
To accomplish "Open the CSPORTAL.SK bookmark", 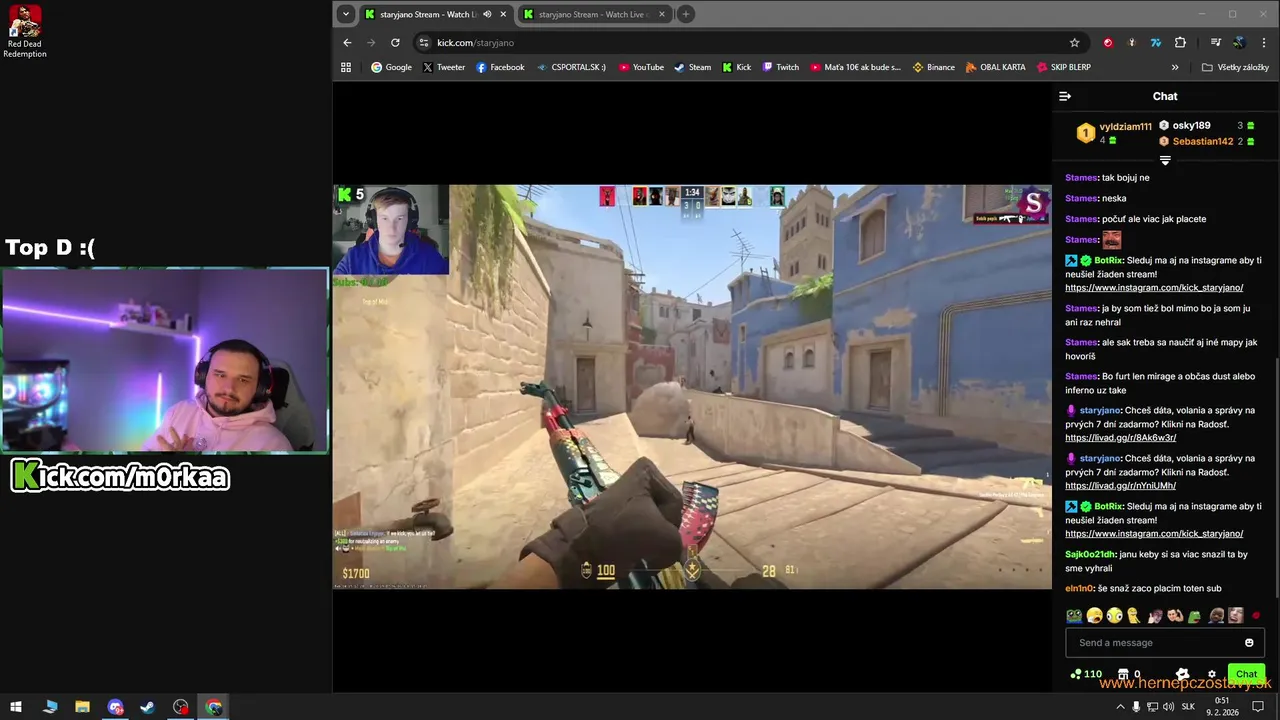I will pyautogui.click(x=571, y=67).
